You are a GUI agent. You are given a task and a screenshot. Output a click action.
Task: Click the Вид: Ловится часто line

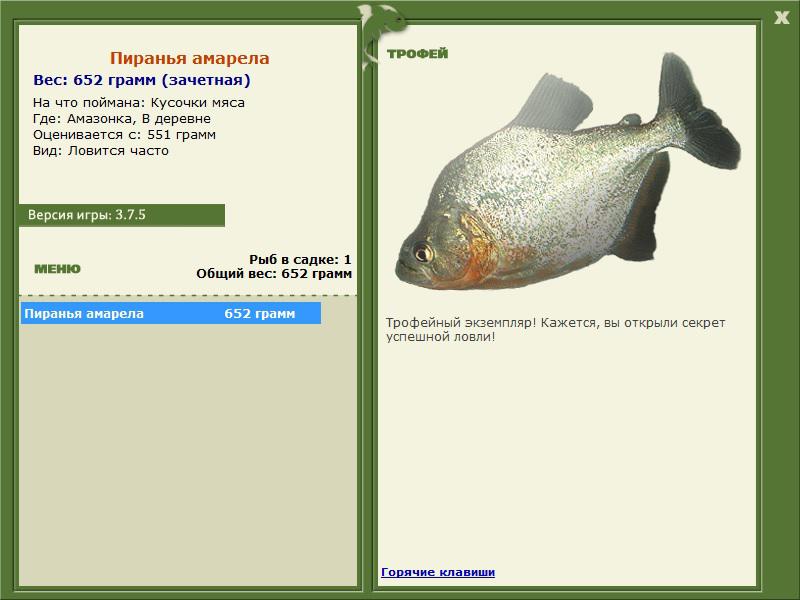101,151
